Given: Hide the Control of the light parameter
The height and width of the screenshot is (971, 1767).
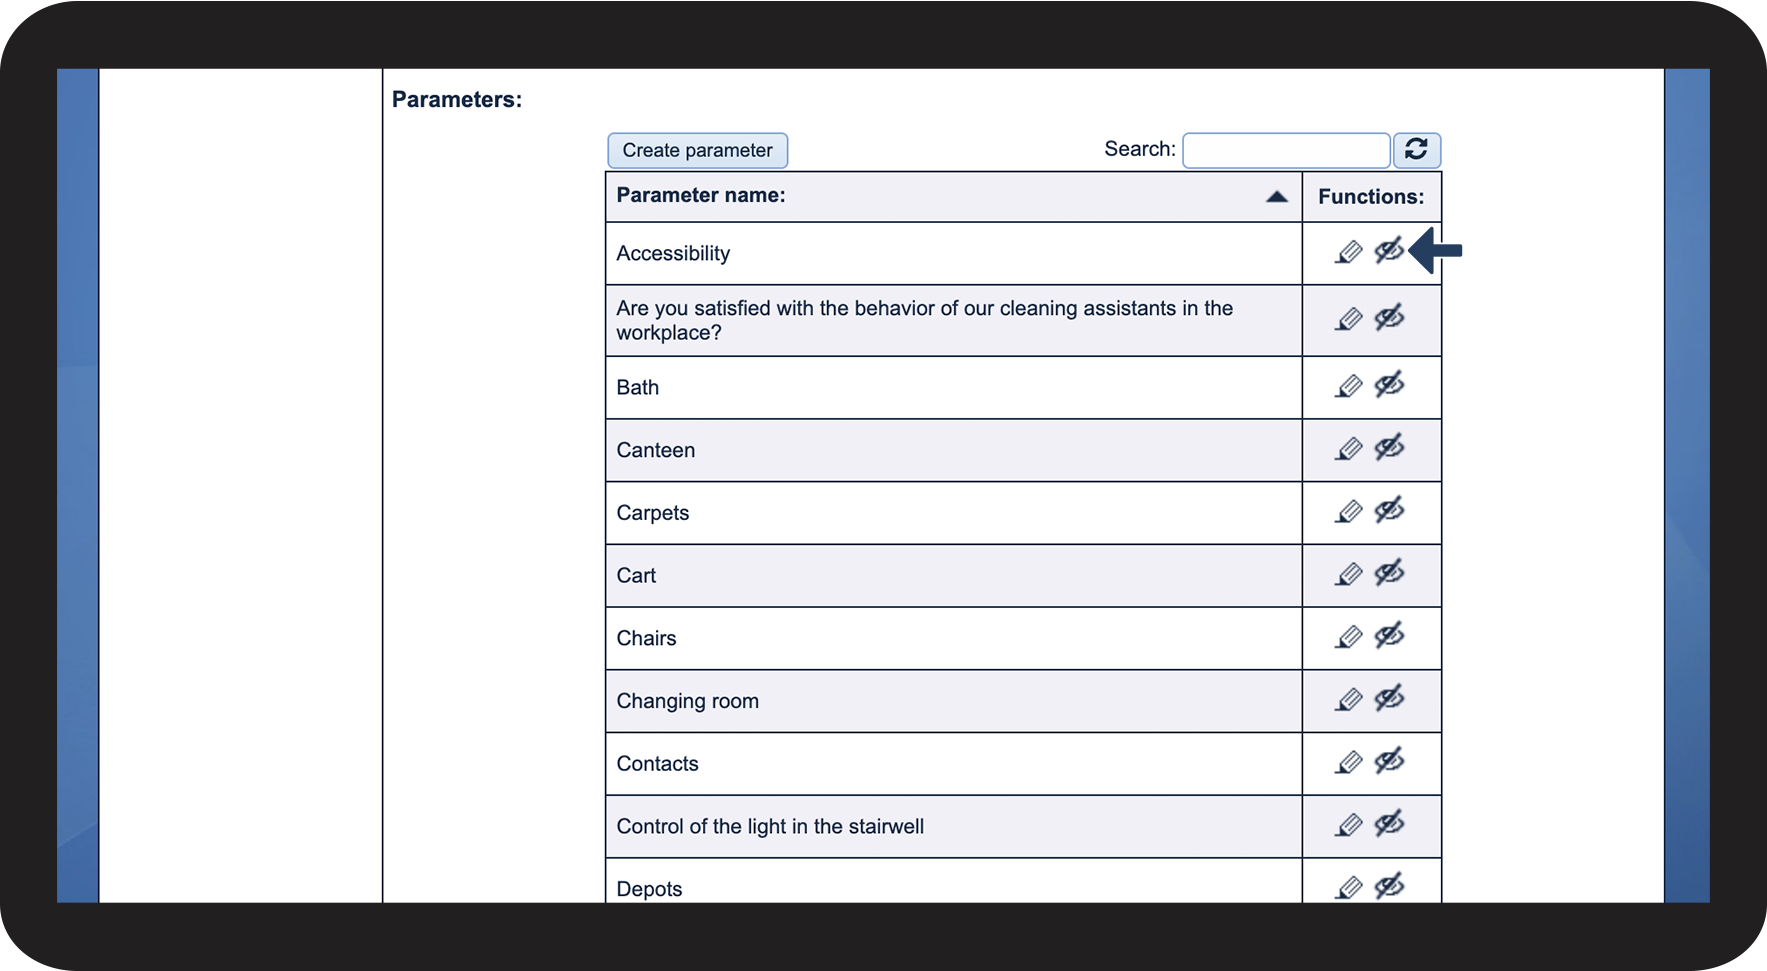Looking at the screenshot, I should pyautogui.click(x=1389, y=824).
